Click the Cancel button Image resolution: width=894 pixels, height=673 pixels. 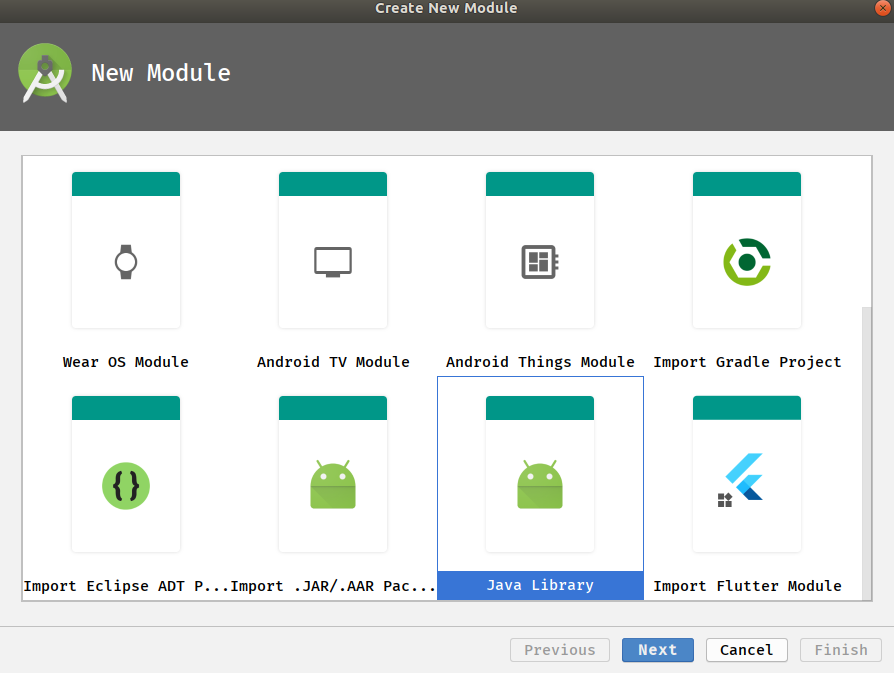click(x=746, y=650)
